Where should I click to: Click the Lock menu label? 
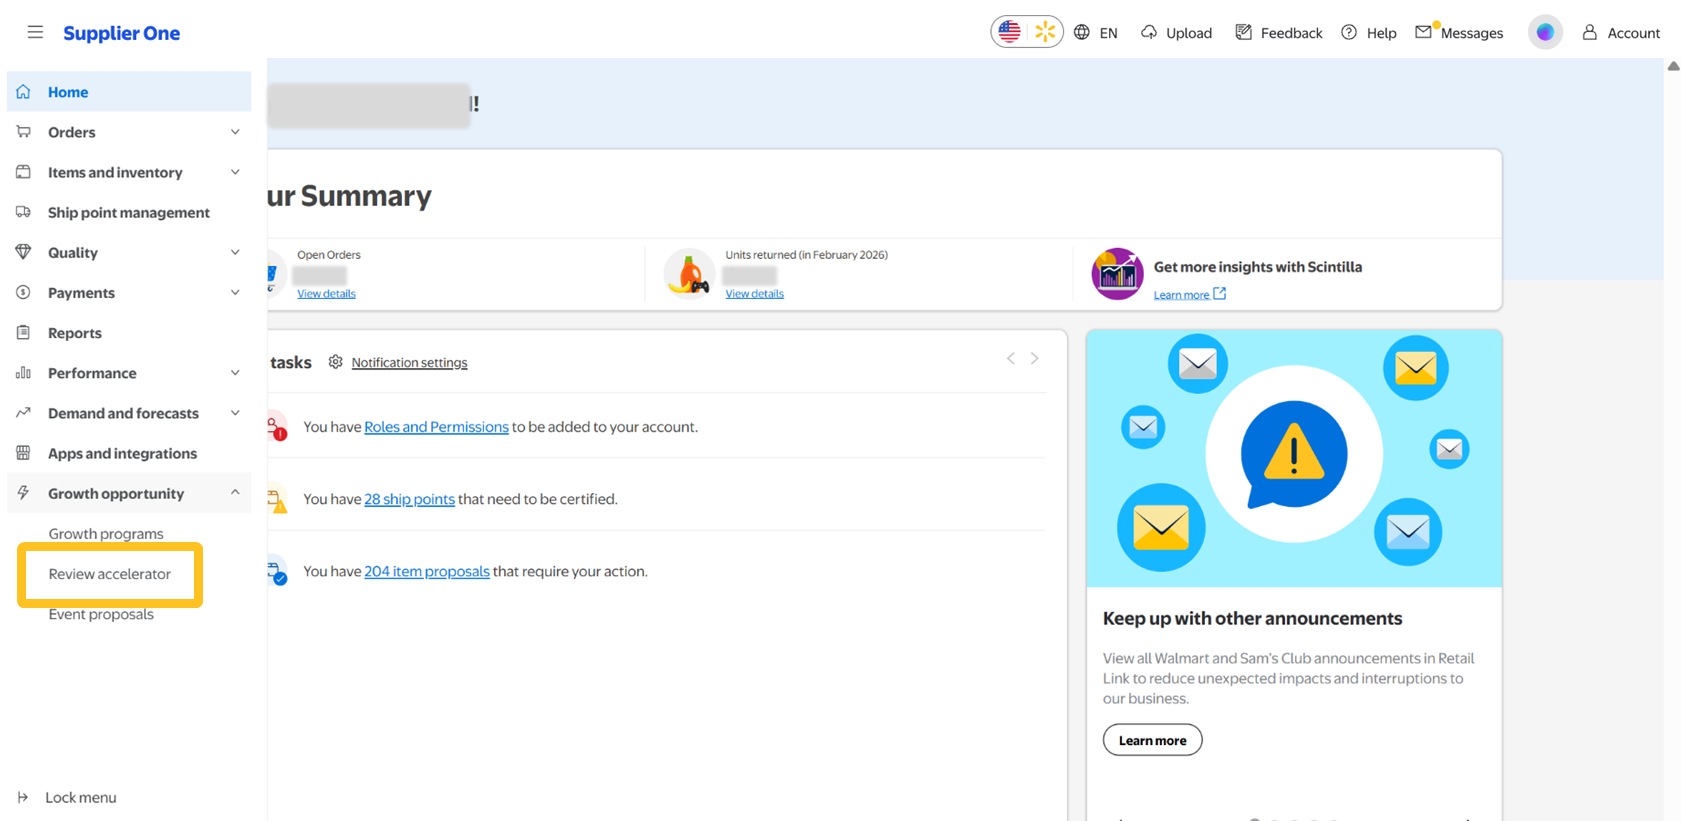click(x=81, y=798)
